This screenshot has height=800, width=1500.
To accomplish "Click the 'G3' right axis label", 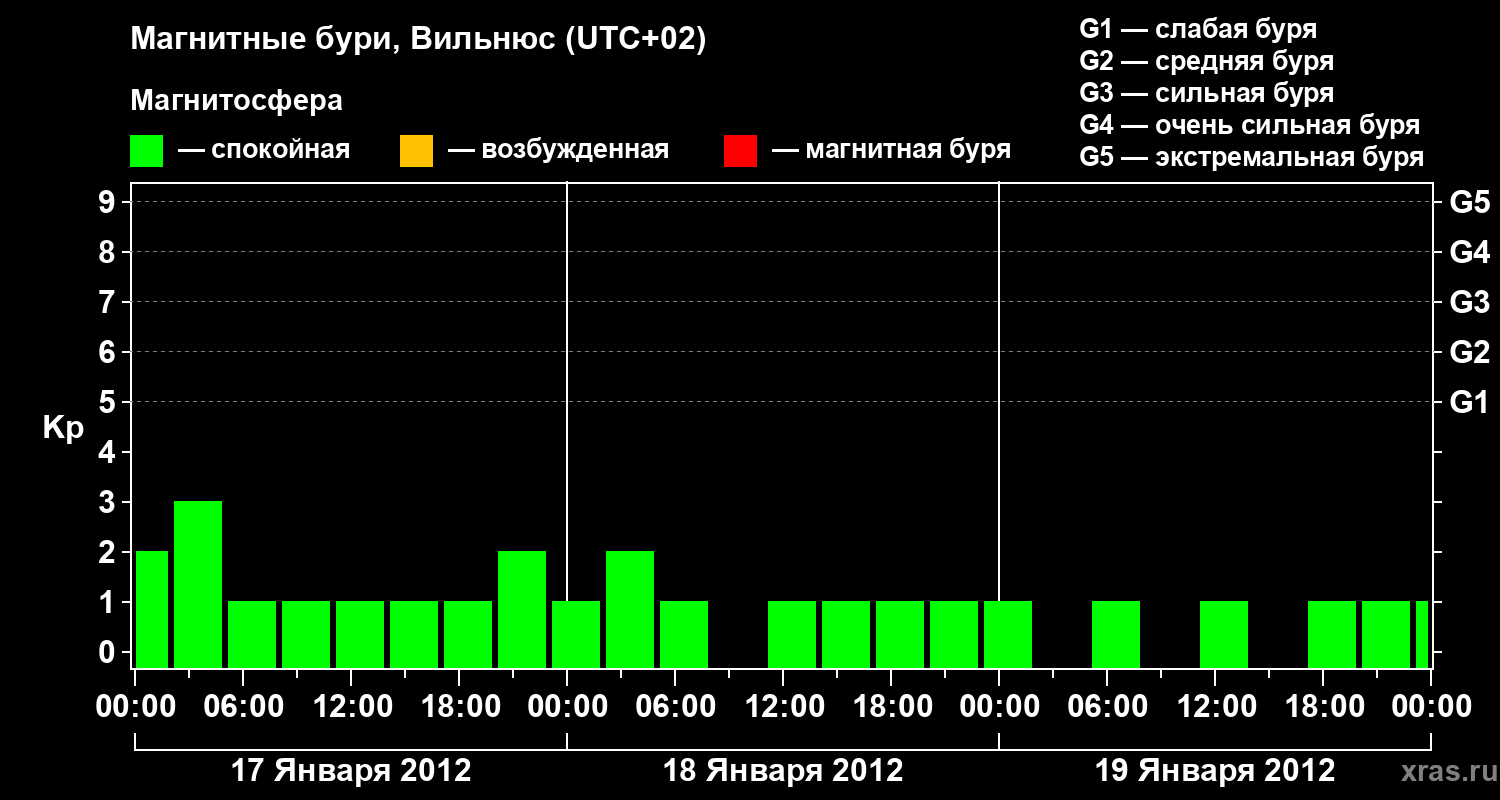I will [1469, 303].
